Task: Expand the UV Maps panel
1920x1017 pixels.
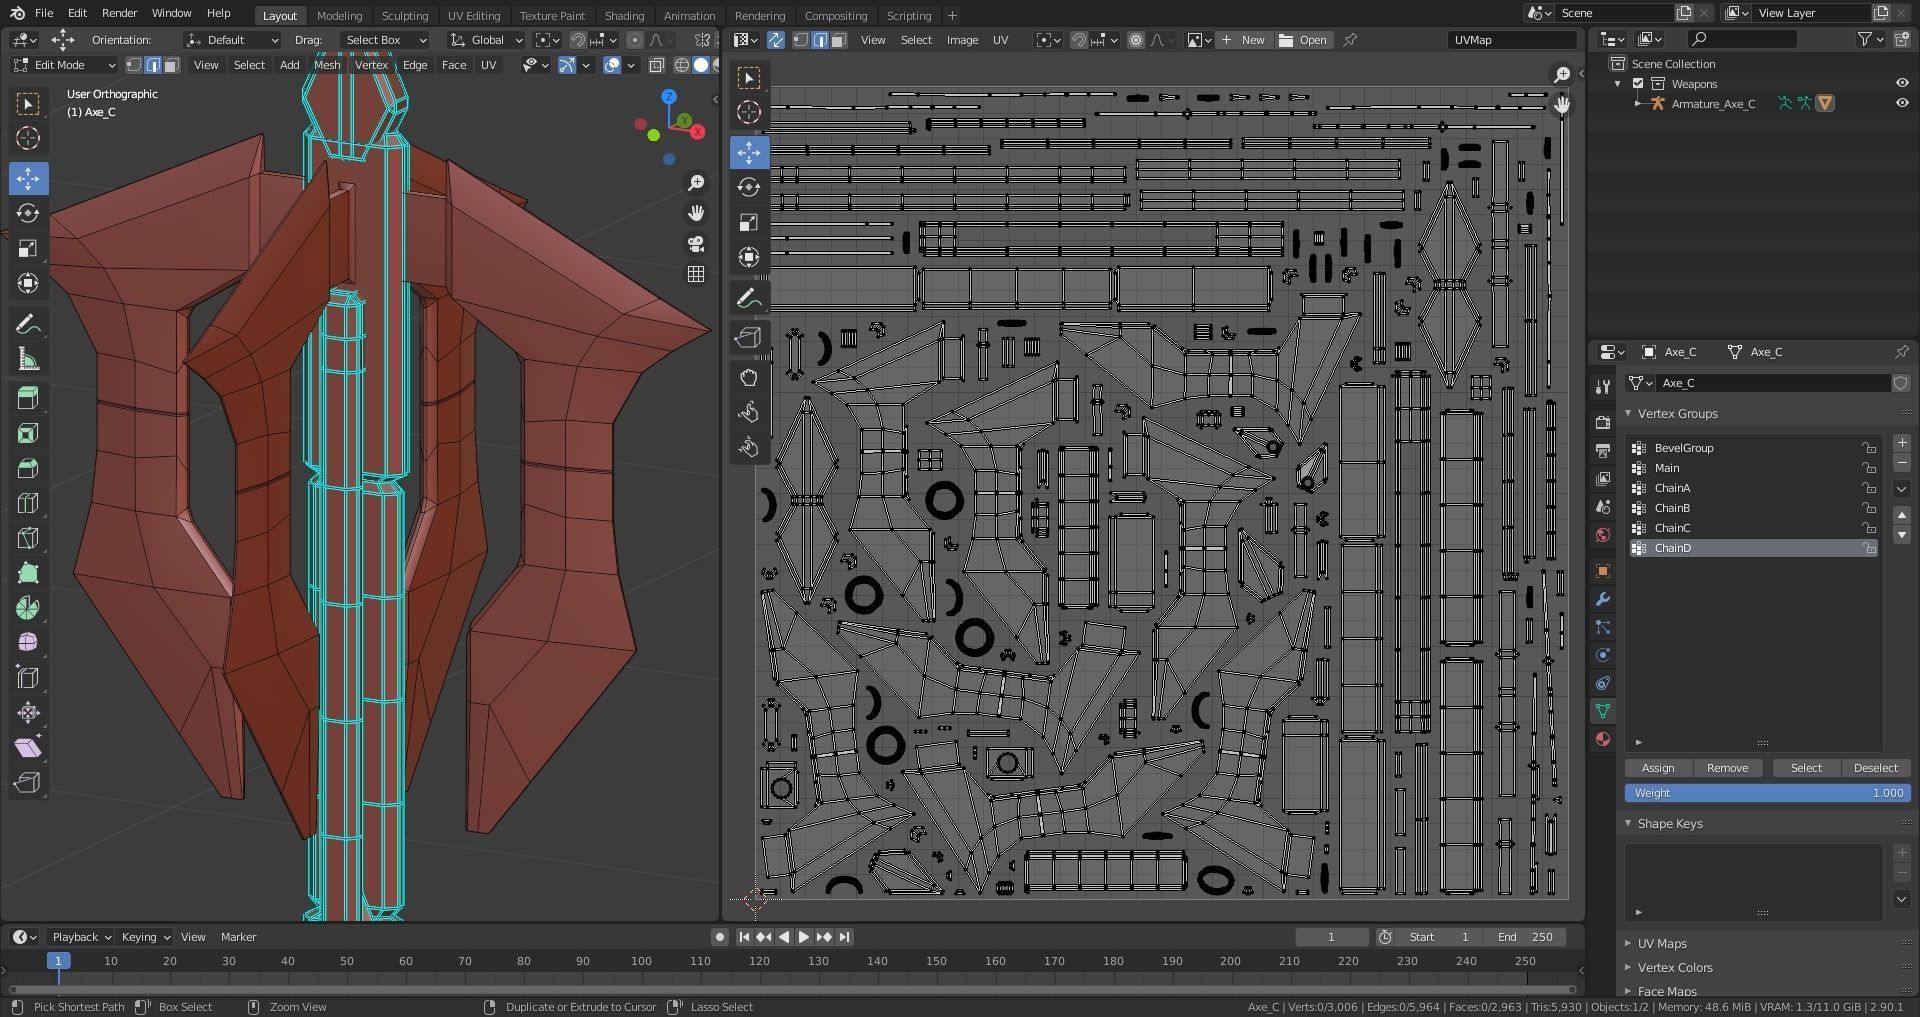Action: tap(1661, 943)
